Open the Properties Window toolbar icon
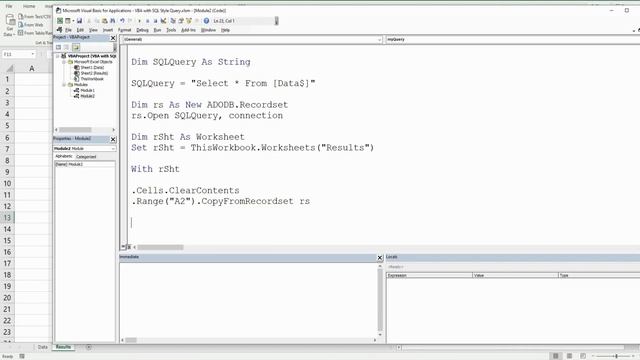The image size is (640, 360). 181,21
